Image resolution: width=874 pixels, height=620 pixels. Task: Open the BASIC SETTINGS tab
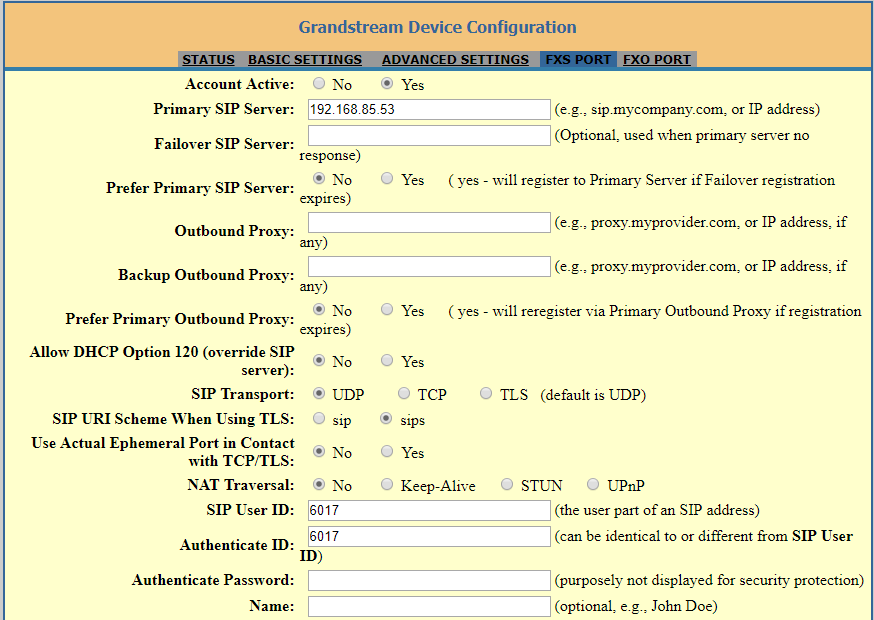(x=305, y=60)
